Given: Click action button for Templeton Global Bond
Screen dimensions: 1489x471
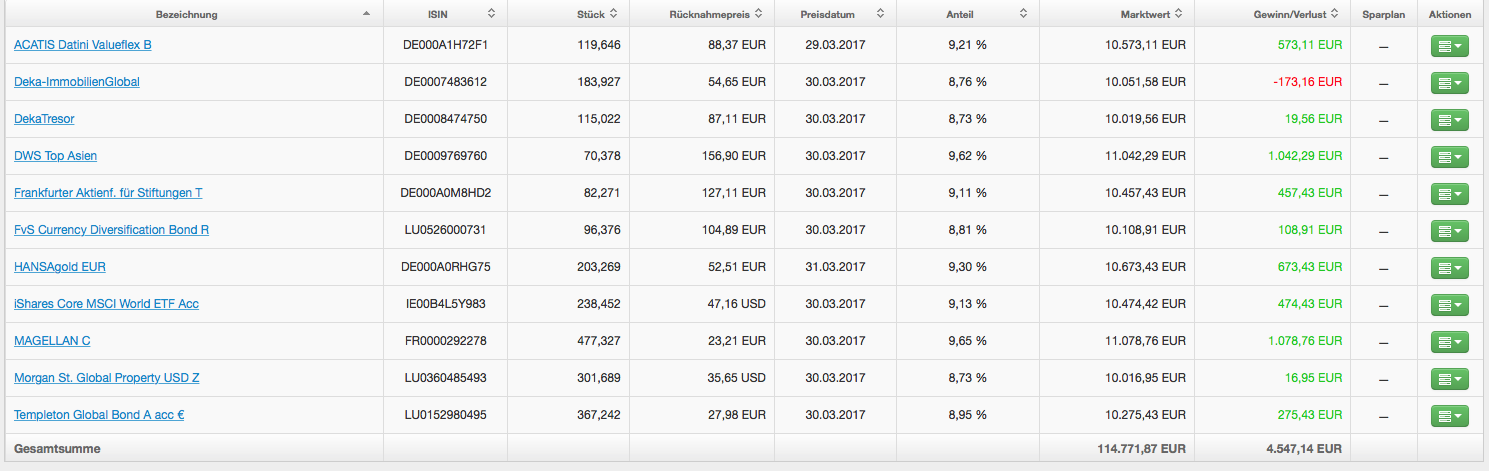Looking at the screenshot, I should [x=1449, y=416].
